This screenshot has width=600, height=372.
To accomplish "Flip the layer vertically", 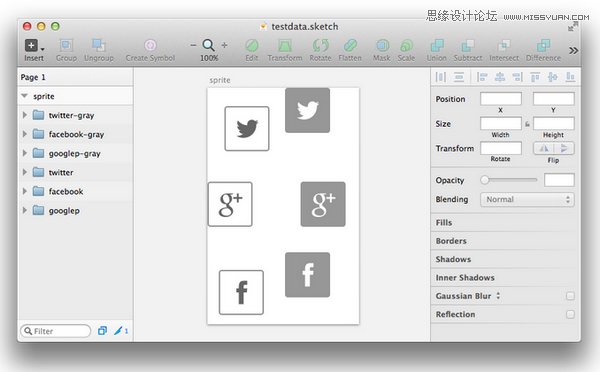I will pos(564,148).
